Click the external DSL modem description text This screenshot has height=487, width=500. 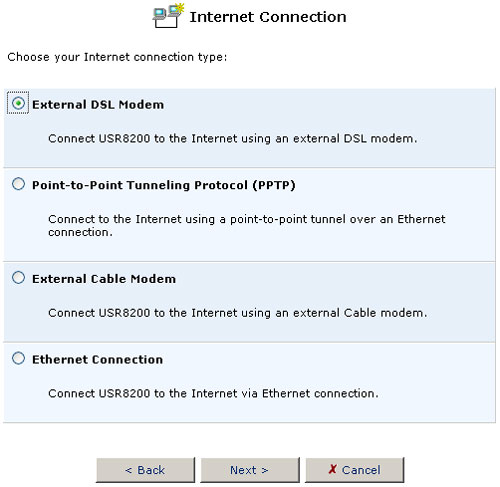(x=233, y=138)
